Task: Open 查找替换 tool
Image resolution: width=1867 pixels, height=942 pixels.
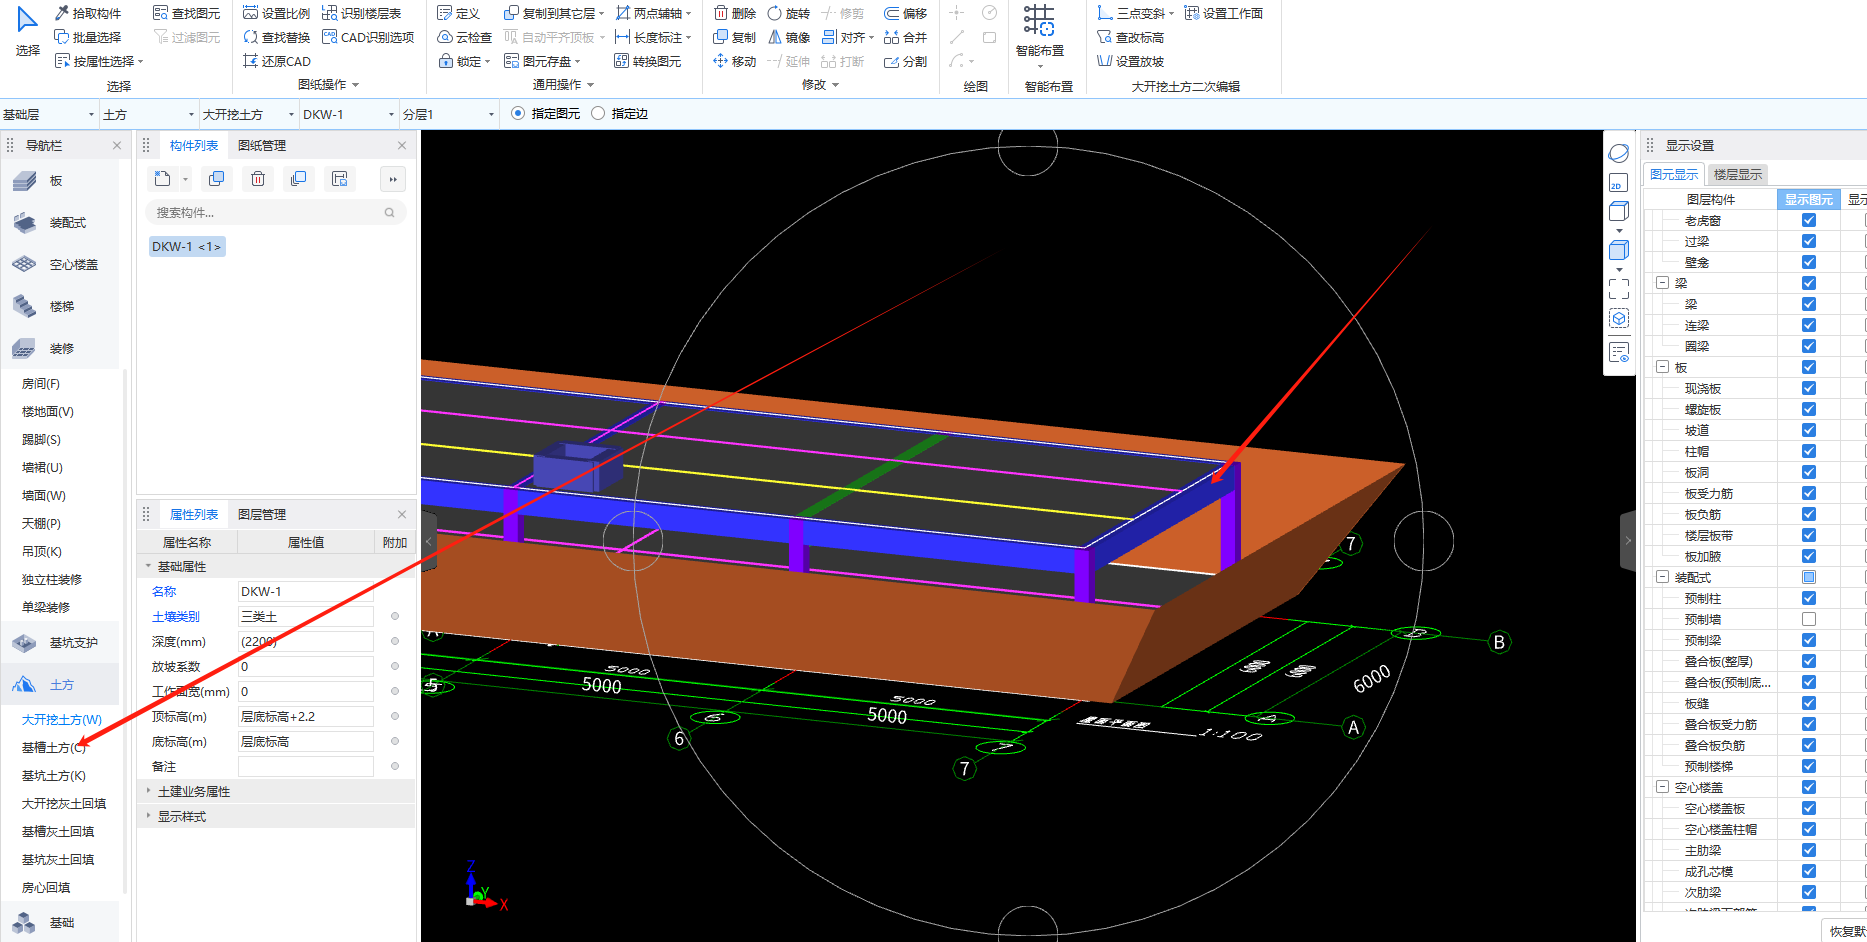Action: (x=276, y=37)
